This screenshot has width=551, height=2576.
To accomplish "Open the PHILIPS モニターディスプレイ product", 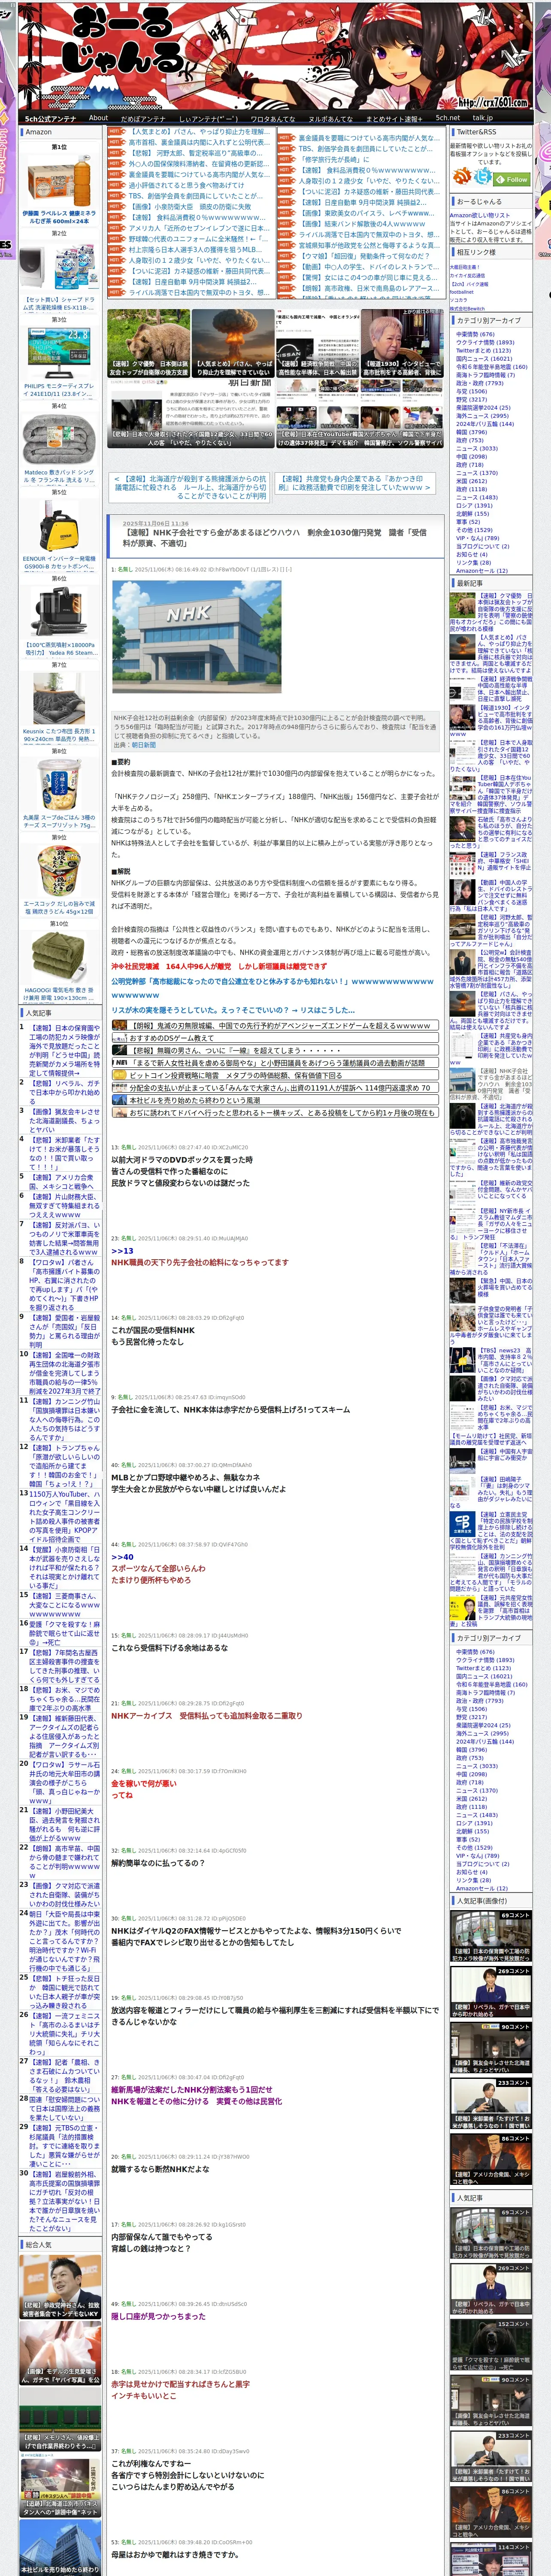I will click(x=59, y=389).
